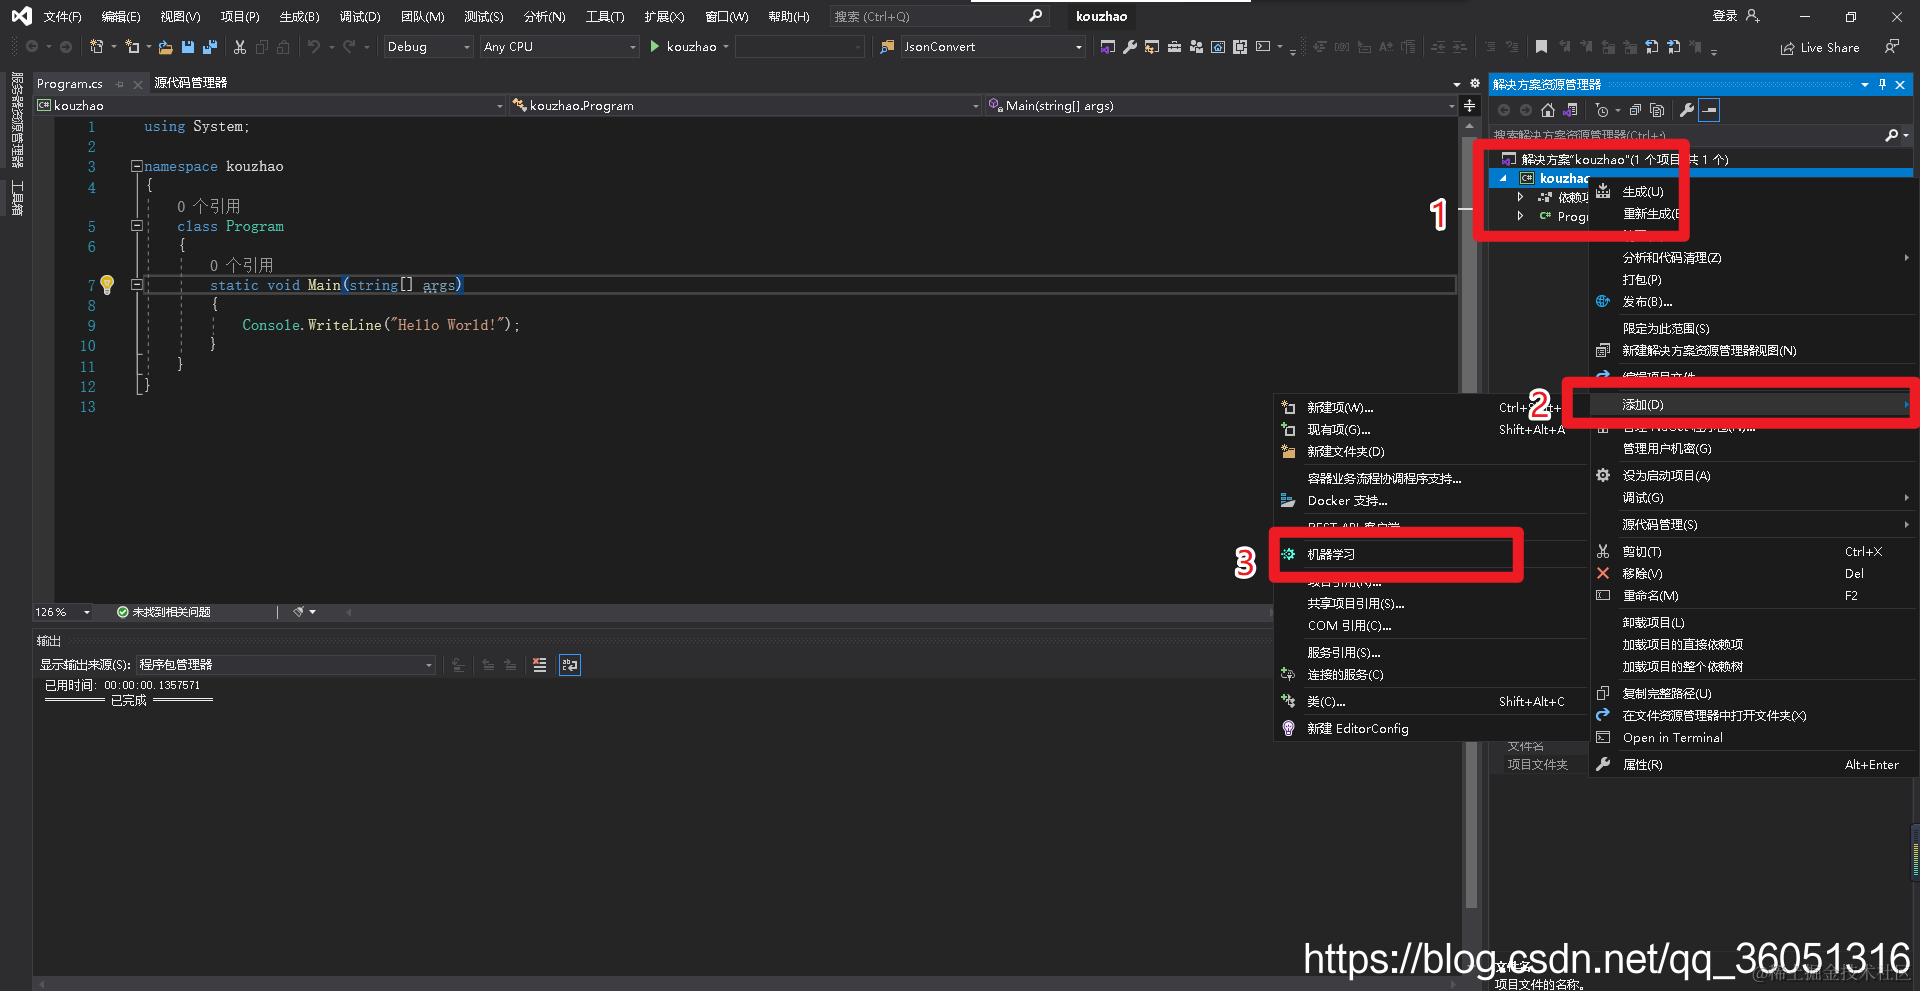Toggle Preview Selected Items in Solution Explorer
Screen dimensions: 1920x991
pyautogui.click(x=1710, y=110)
